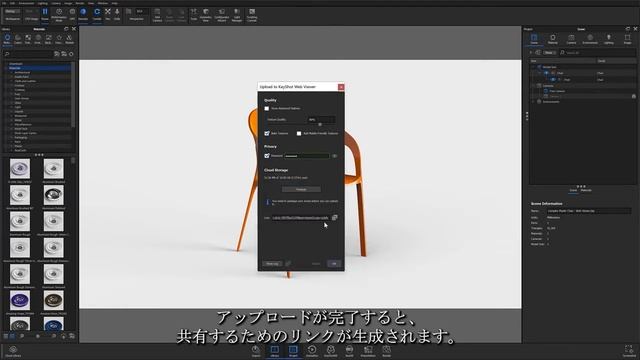Screen dimensions: 640x360
Task: Select the Aluminum Polished material thumbnail
Action: pyautogui.click(x=53, y=195)
